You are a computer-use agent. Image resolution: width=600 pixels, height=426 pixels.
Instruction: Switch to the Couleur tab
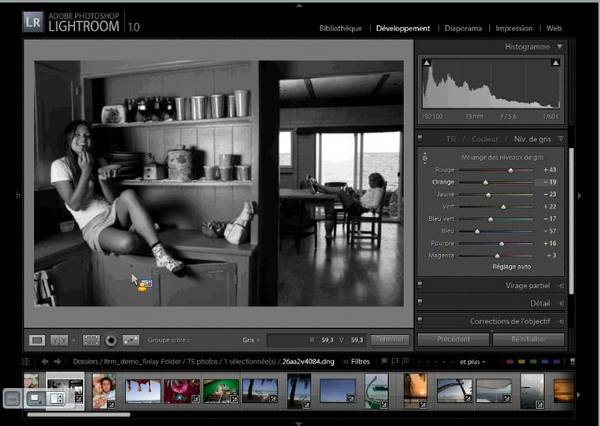(485, 139)
